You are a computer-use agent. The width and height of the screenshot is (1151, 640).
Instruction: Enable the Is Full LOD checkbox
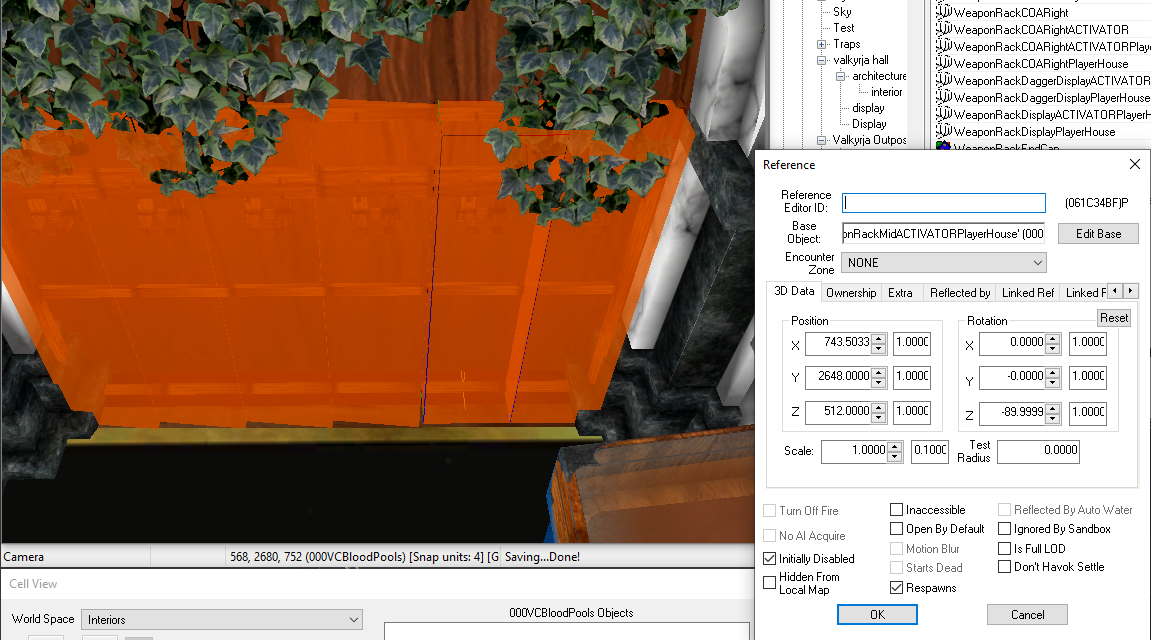(x=1004, y=548)
